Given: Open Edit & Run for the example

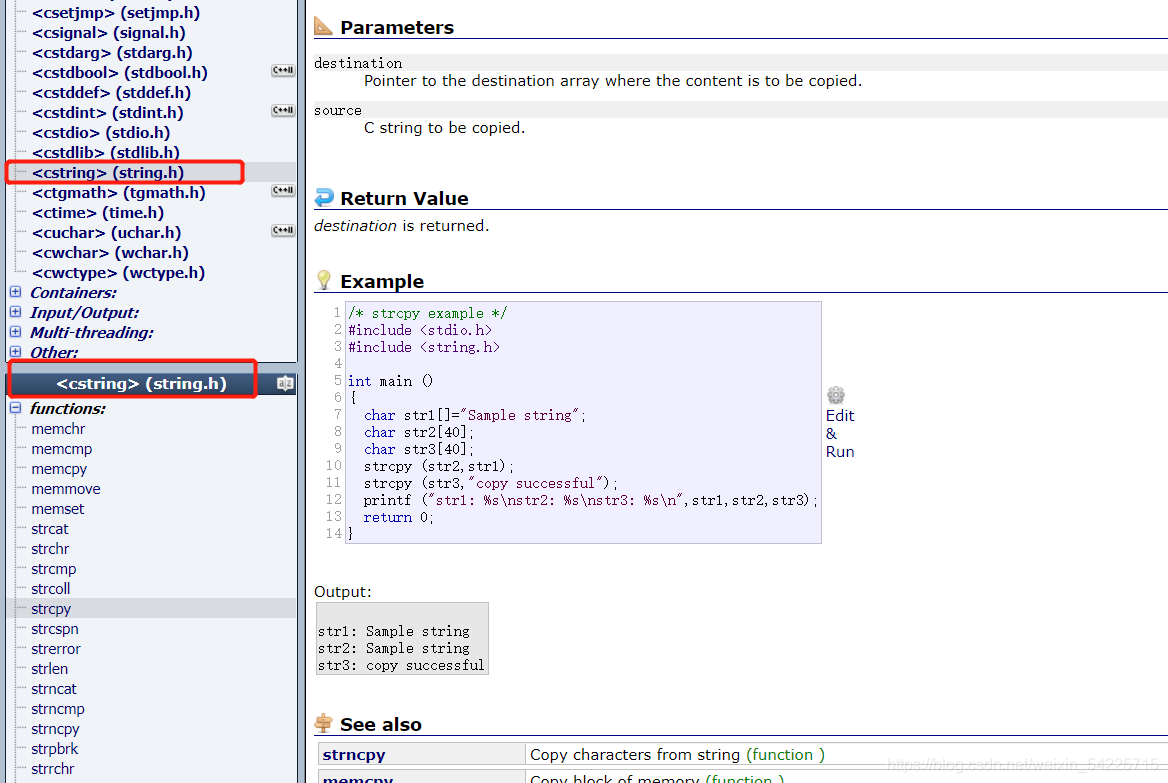Looking at the screenshot, I should [x=840, y=434].
